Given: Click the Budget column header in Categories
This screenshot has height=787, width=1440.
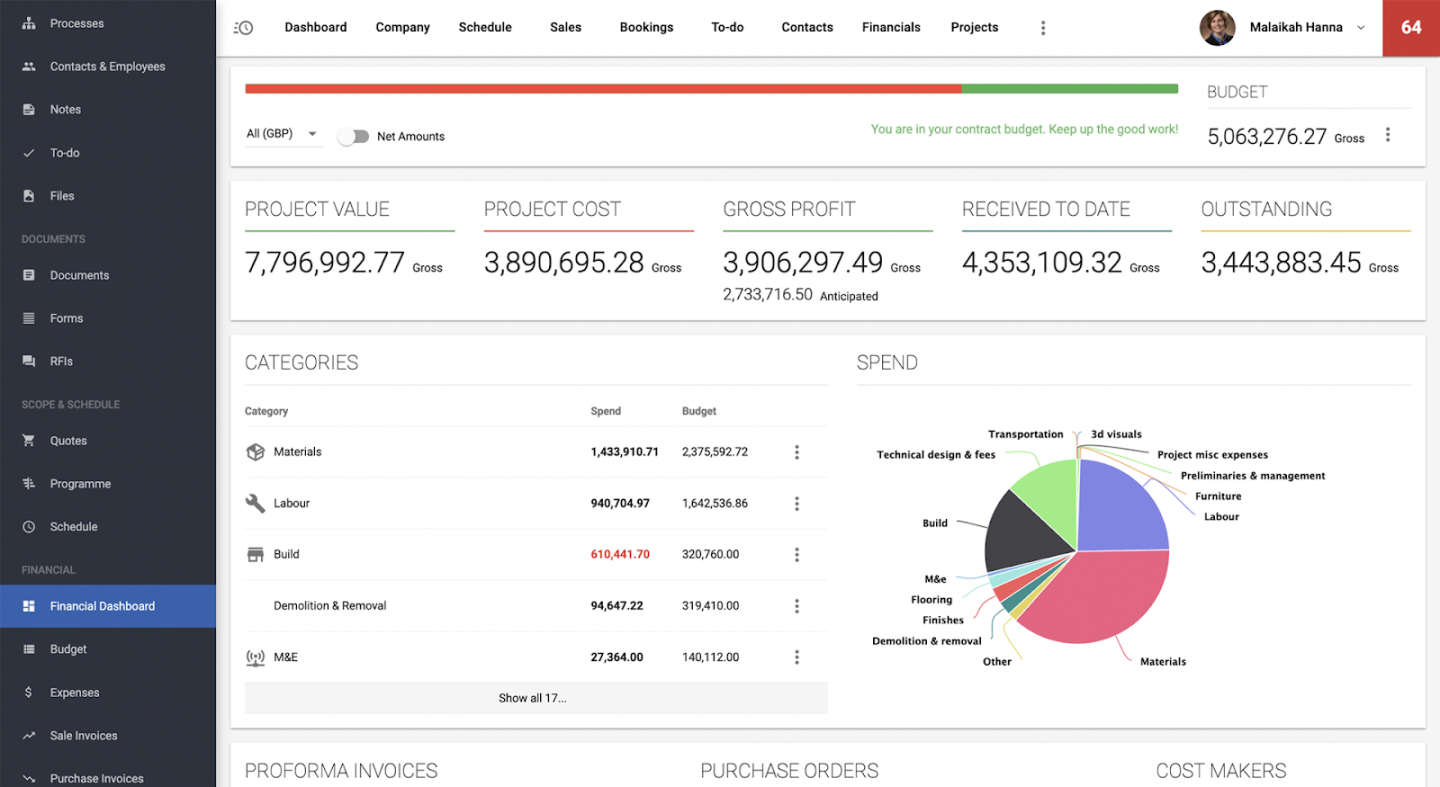Looking at the screenshot, I should [x=699, y=411].
